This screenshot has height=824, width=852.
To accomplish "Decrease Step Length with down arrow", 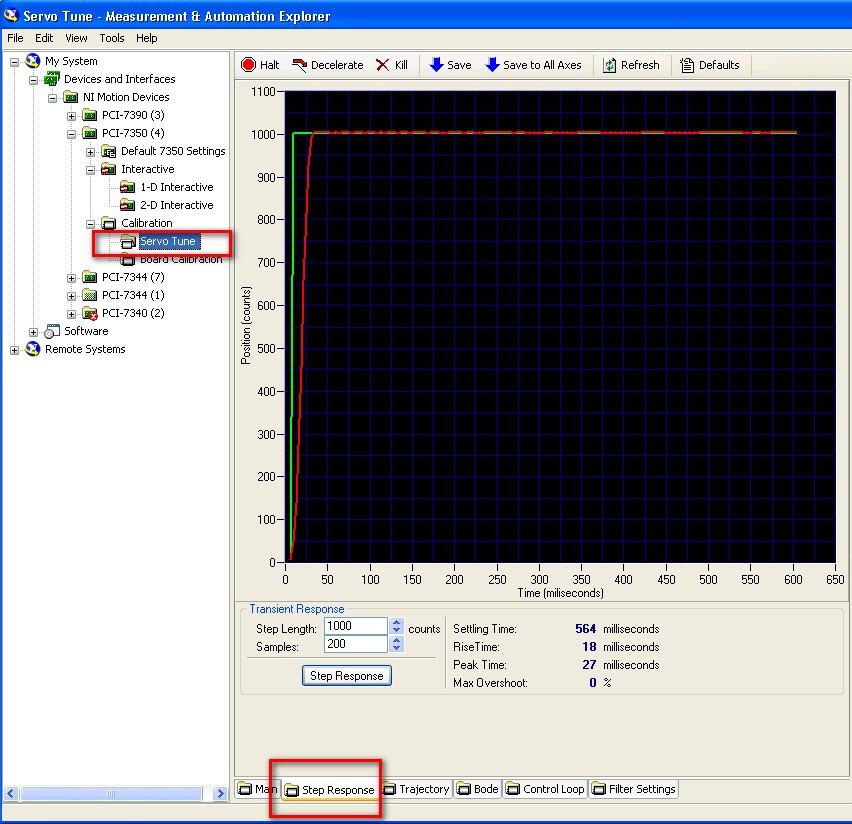I will tap(397, 631).
